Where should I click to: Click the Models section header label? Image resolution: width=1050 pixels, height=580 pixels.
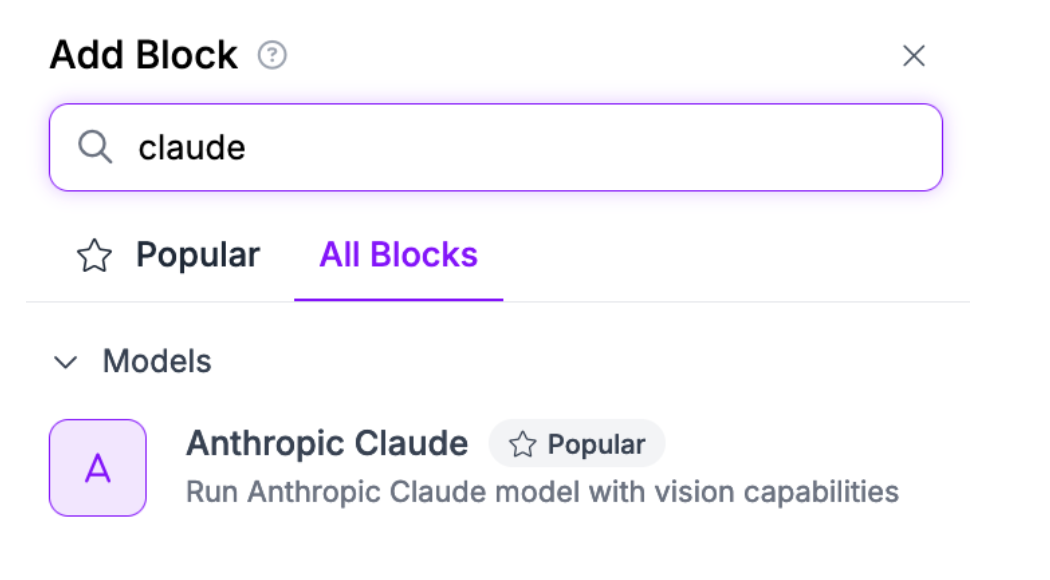point(157,361)
